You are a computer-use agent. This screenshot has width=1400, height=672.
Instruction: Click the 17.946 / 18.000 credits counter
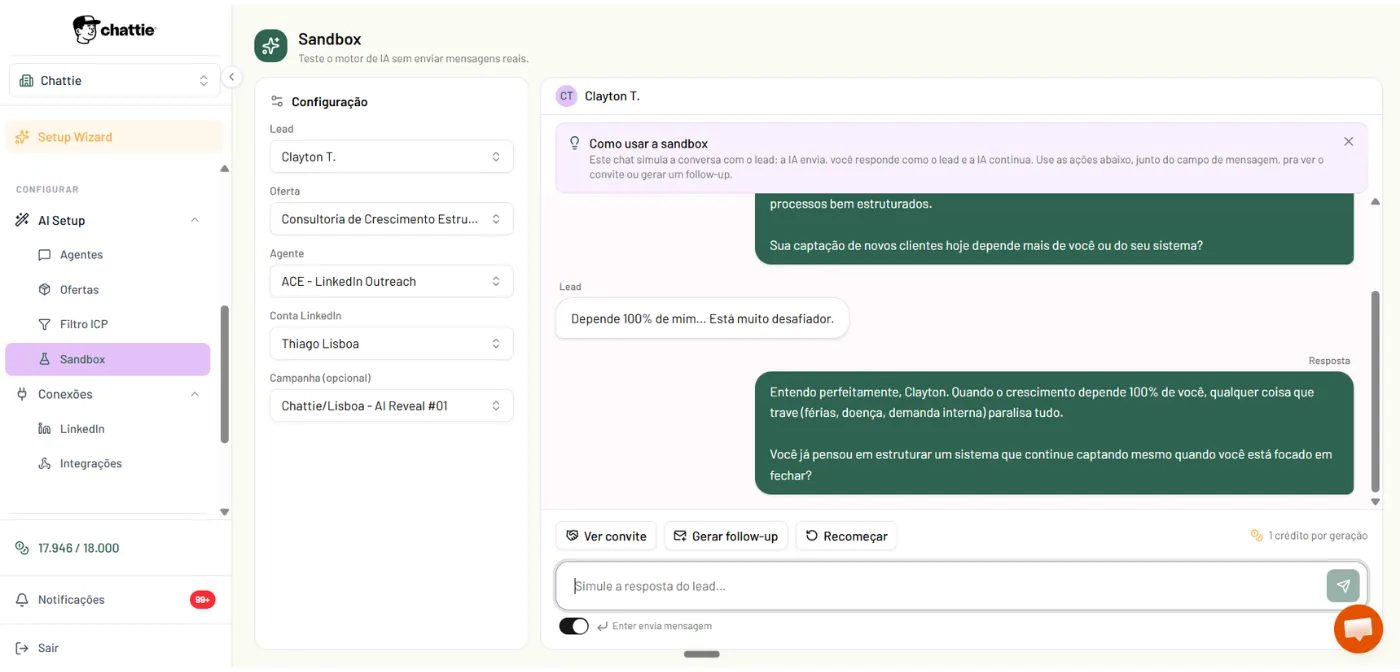(78, 548)
